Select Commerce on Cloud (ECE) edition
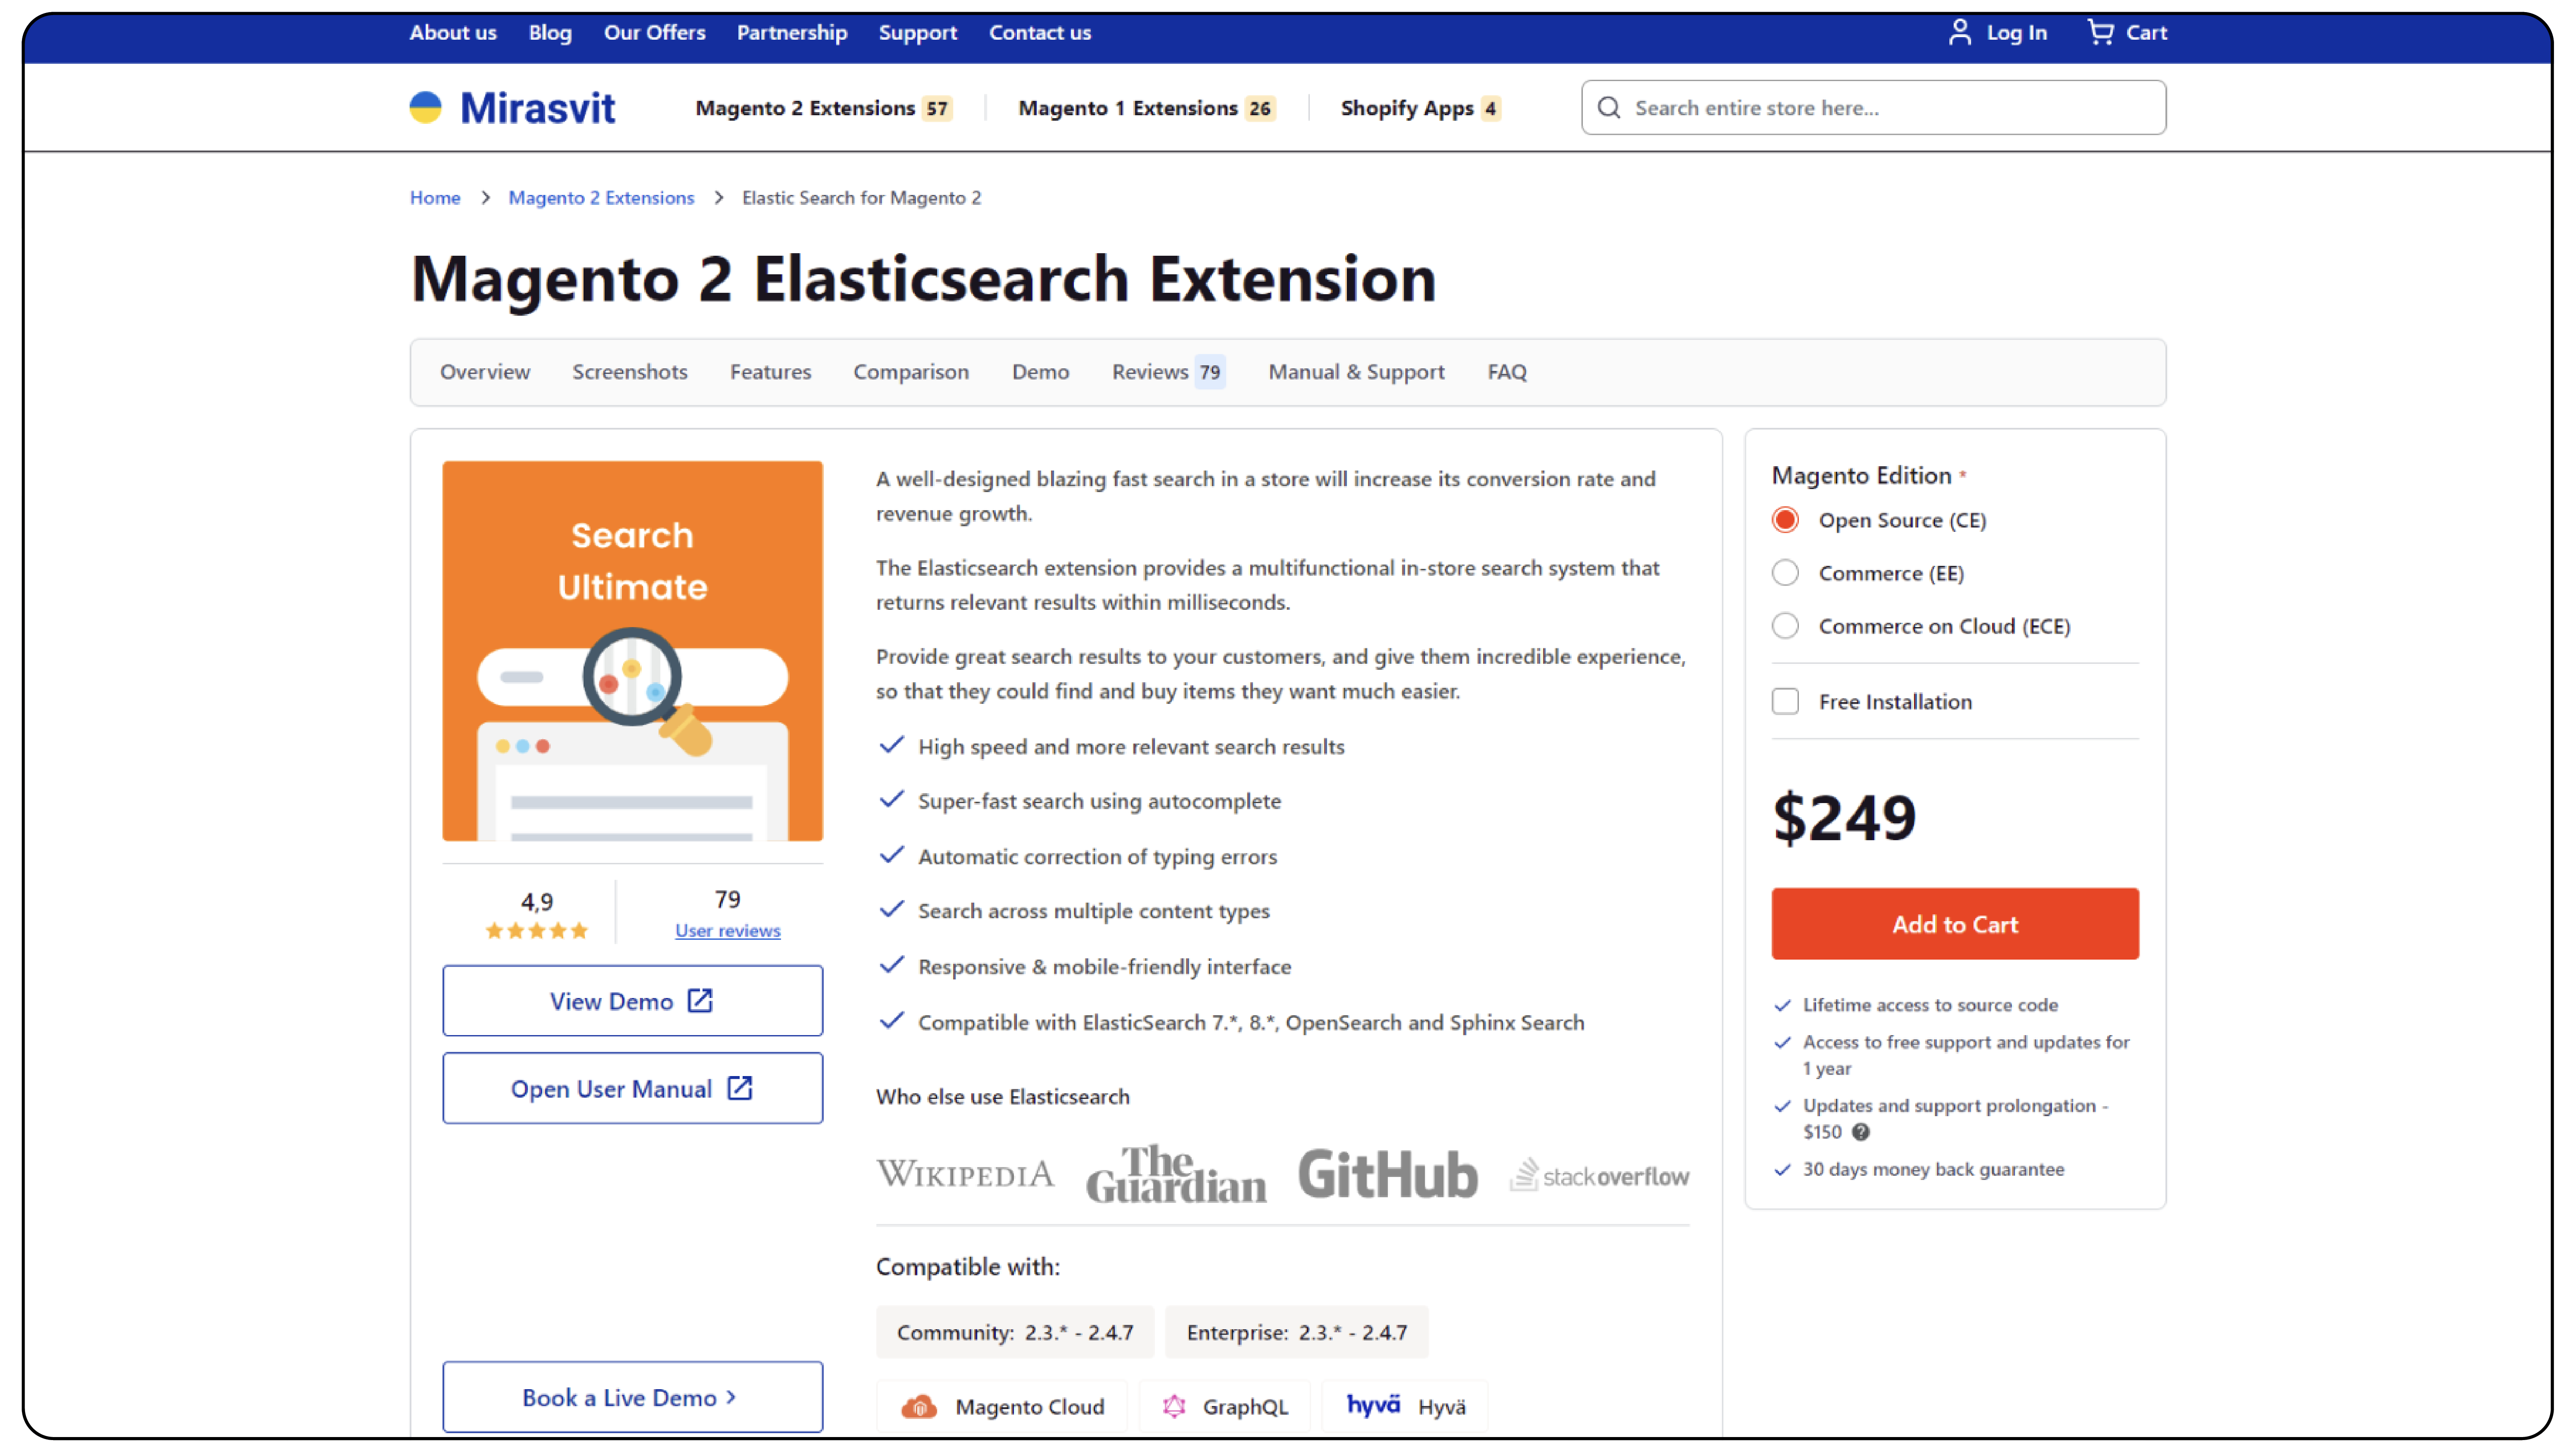Viewport: 2576px width, 1453px height. pos(1785,626)
